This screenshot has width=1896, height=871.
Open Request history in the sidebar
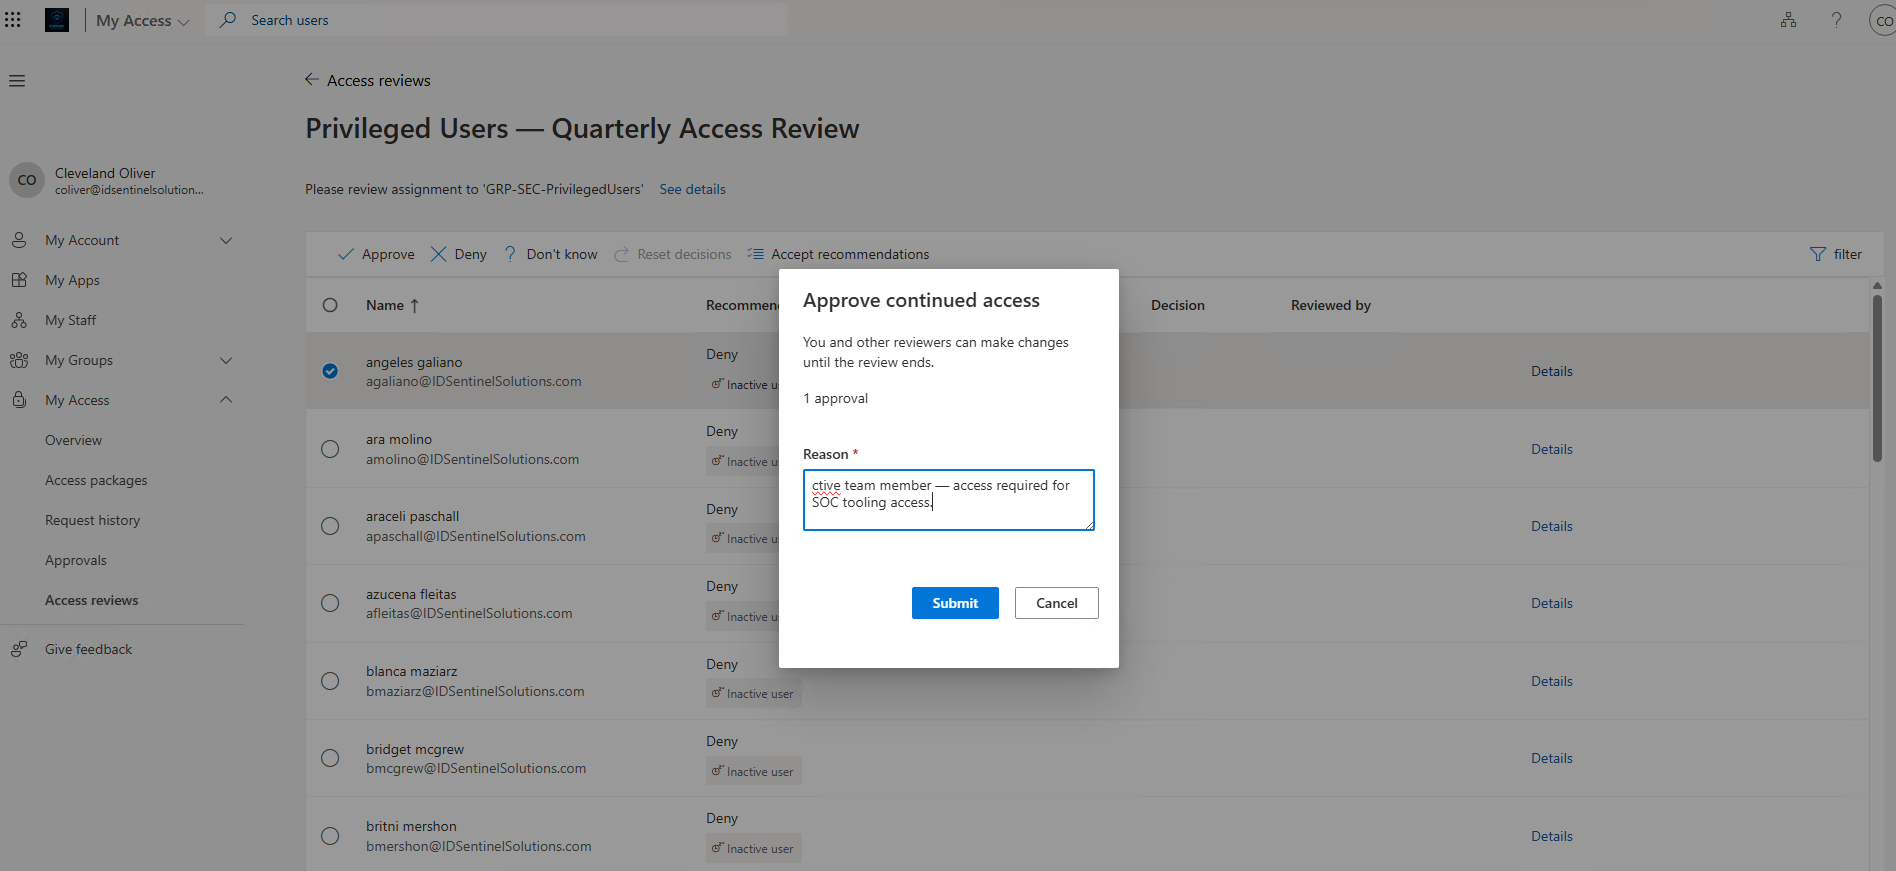point(92,520)
